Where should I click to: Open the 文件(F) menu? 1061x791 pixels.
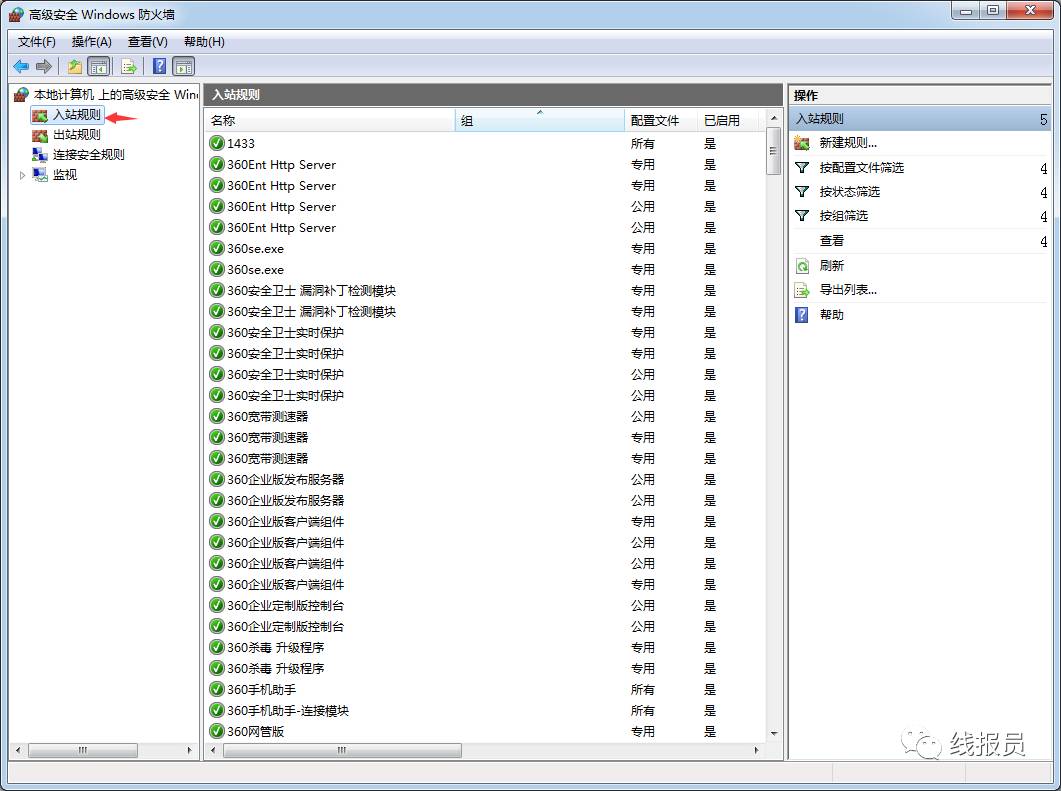(37, 42)
